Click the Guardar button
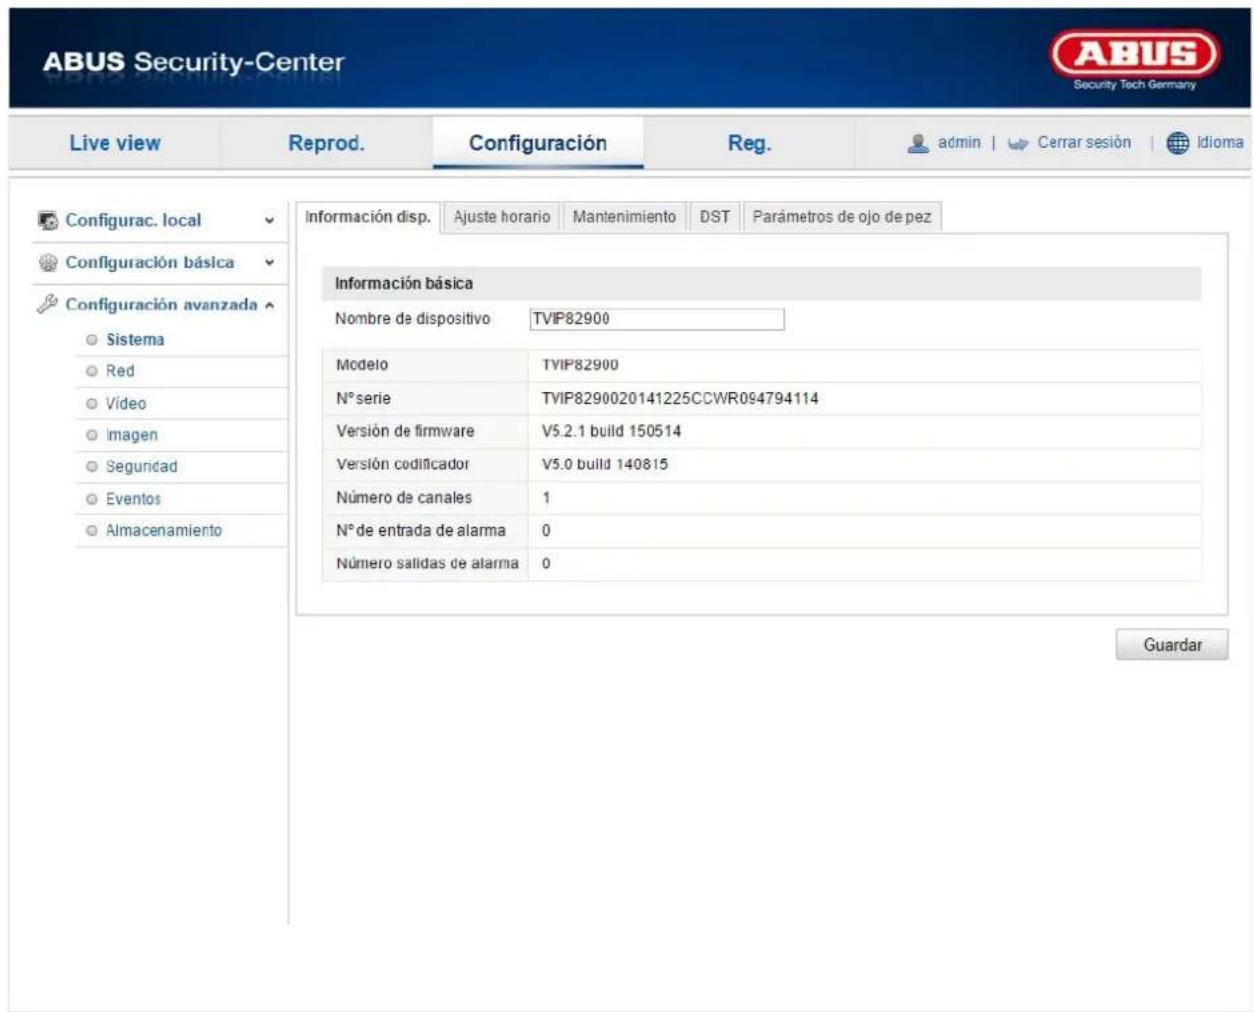Image resolution: width=1254 pixels, height=1012 pixels. [x=1172, y=645]
